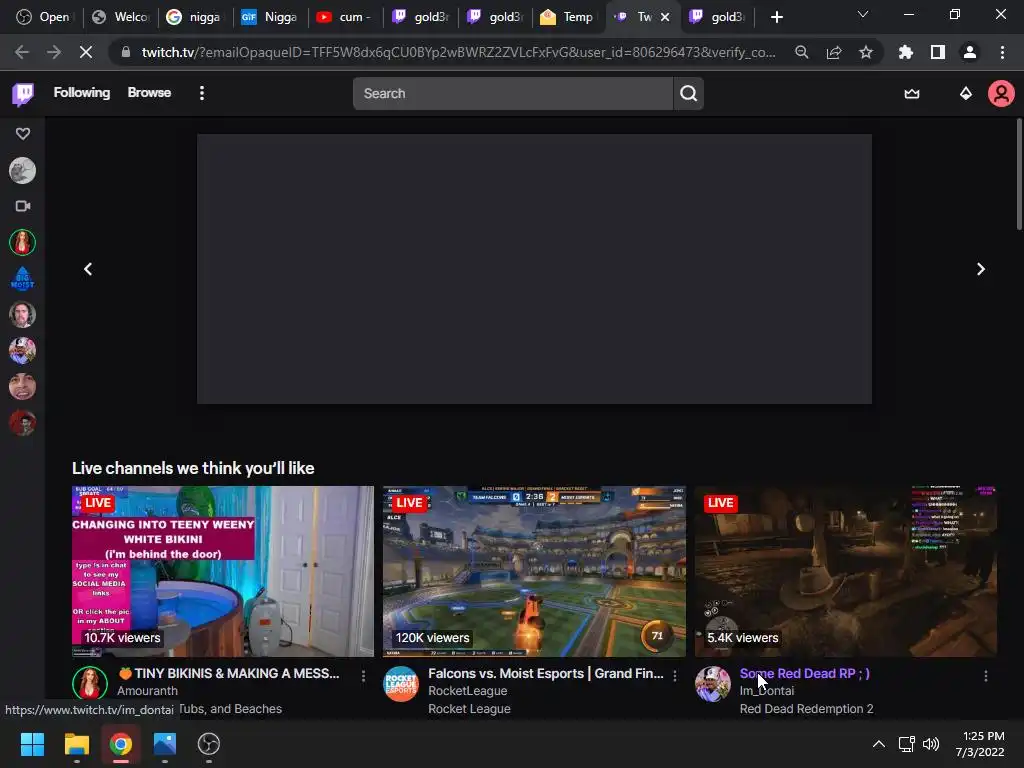Switch to the Welco tab
Viewport: 1024px width, 768px height.
pyautogui.click(x=121, y=17)
